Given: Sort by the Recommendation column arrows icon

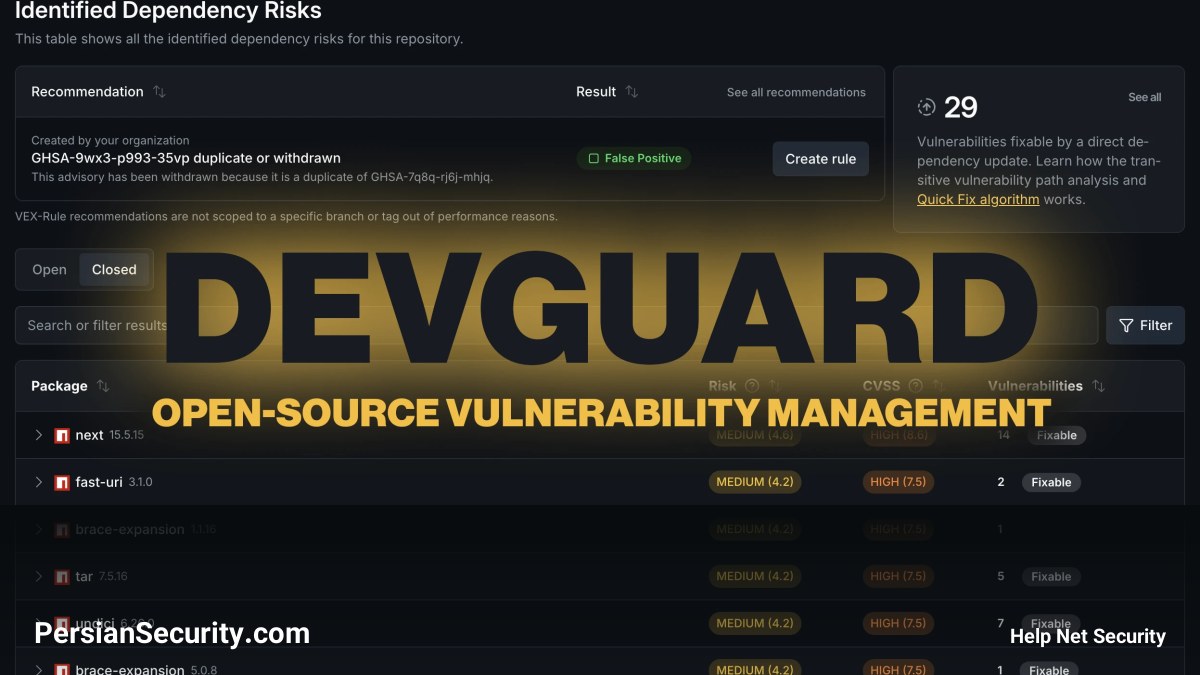Looking at the screenshot, I should point(159,92).
